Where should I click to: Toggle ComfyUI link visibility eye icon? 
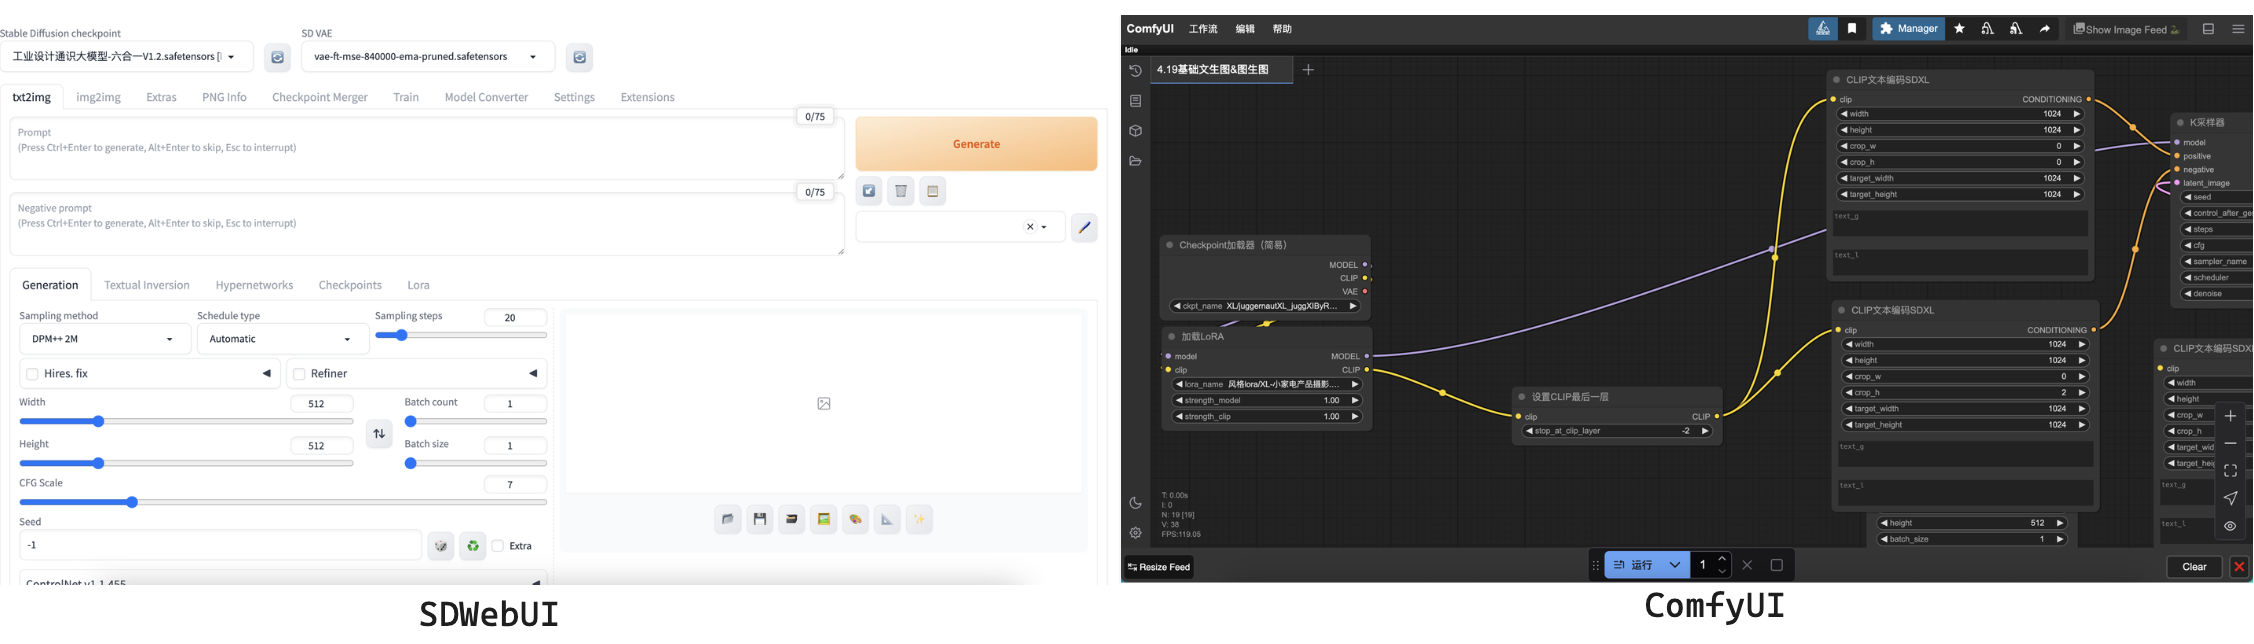(2230, 526)
